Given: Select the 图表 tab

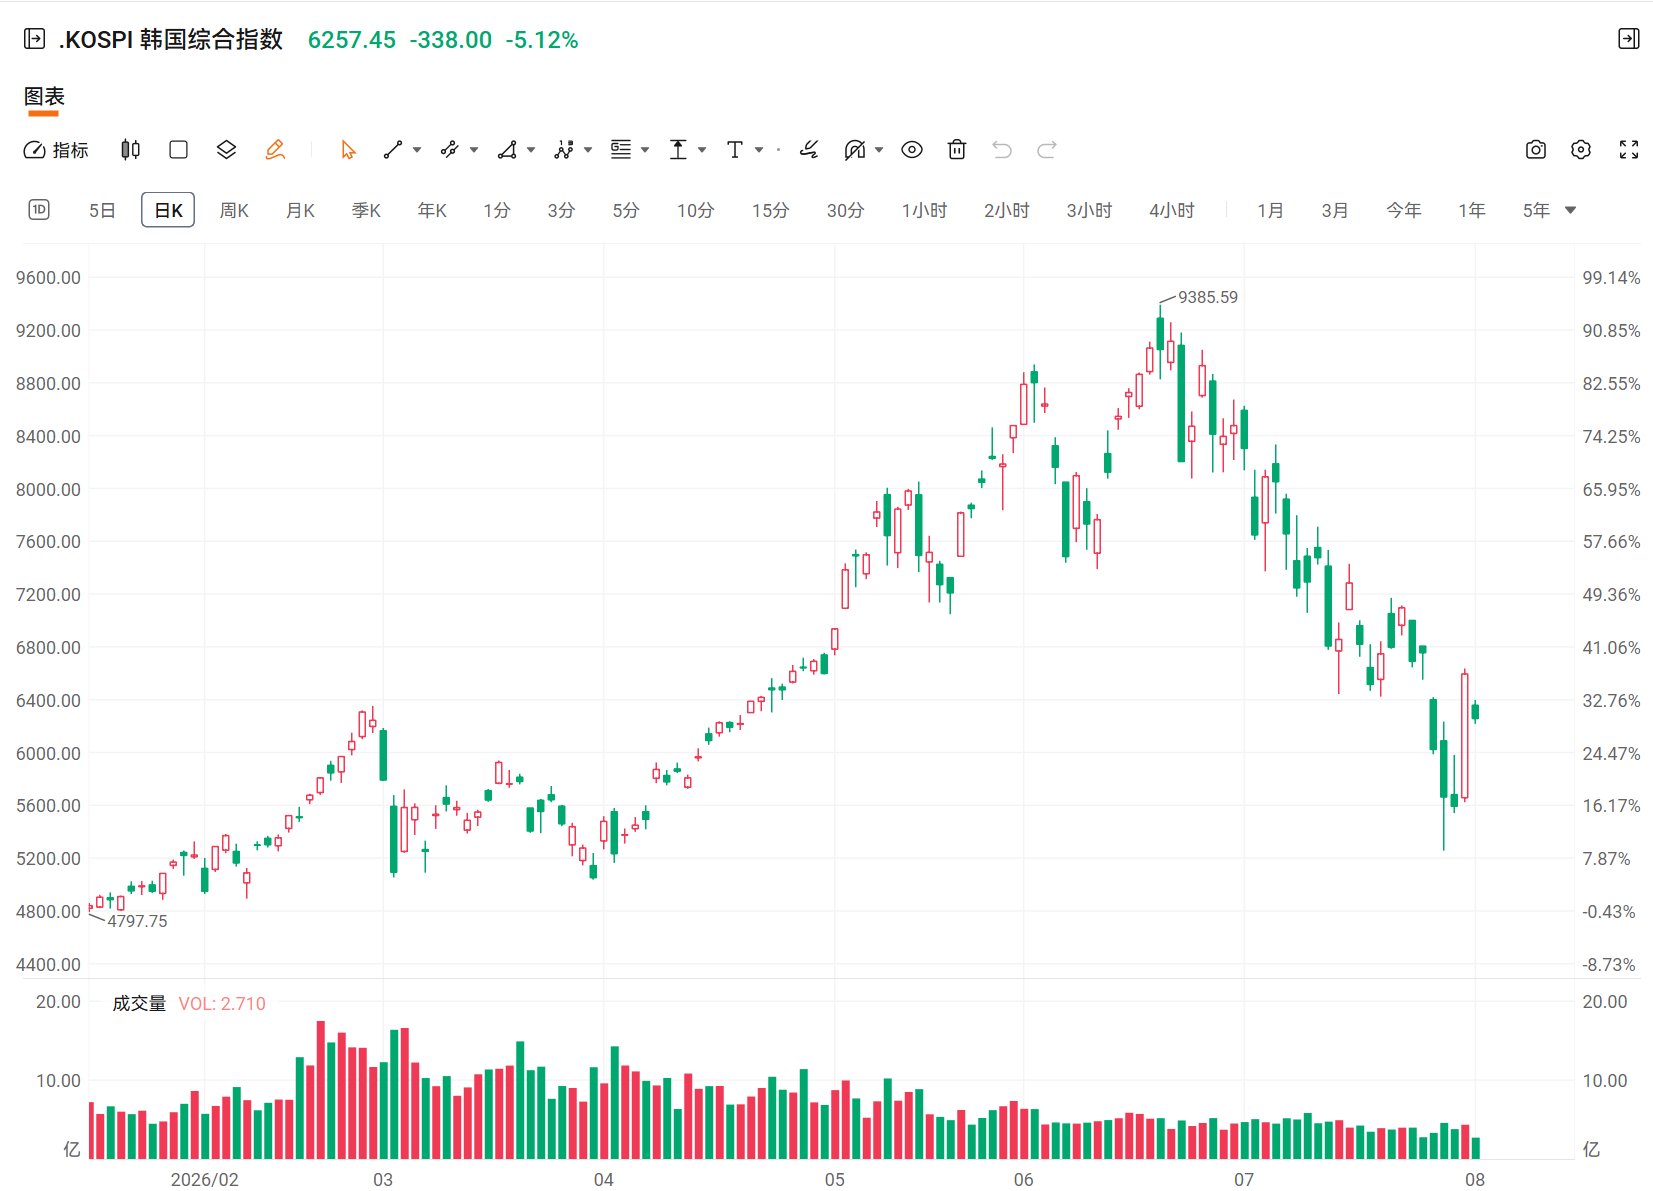Looking at the screenshot, I should tap(44, 97).
